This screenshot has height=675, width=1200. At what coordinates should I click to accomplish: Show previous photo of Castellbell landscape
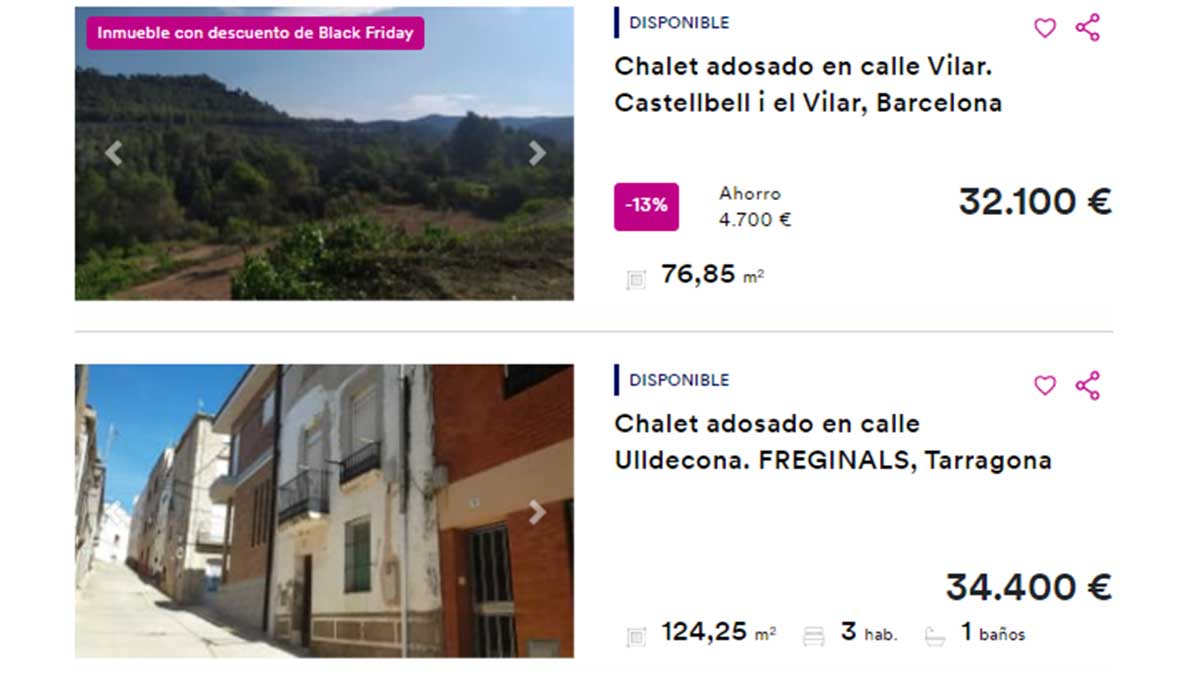(113, 153)
